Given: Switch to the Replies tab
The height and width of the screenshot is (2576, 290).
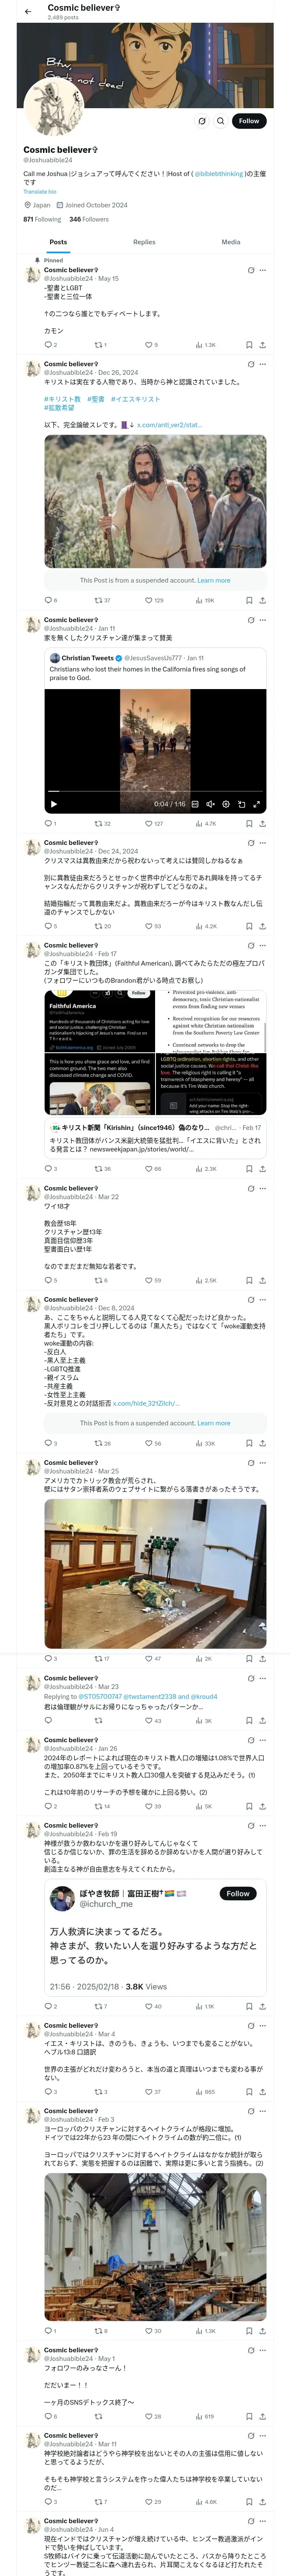Looking at the screenshot, I should click(x=144, y=242).
